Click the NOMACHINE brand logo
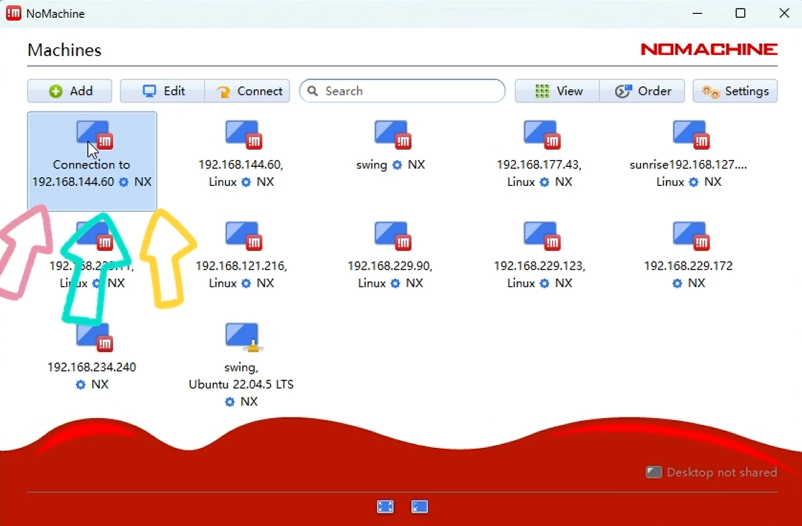The width and height of the screenshot is (802, 526). click(x=709, y=49)
